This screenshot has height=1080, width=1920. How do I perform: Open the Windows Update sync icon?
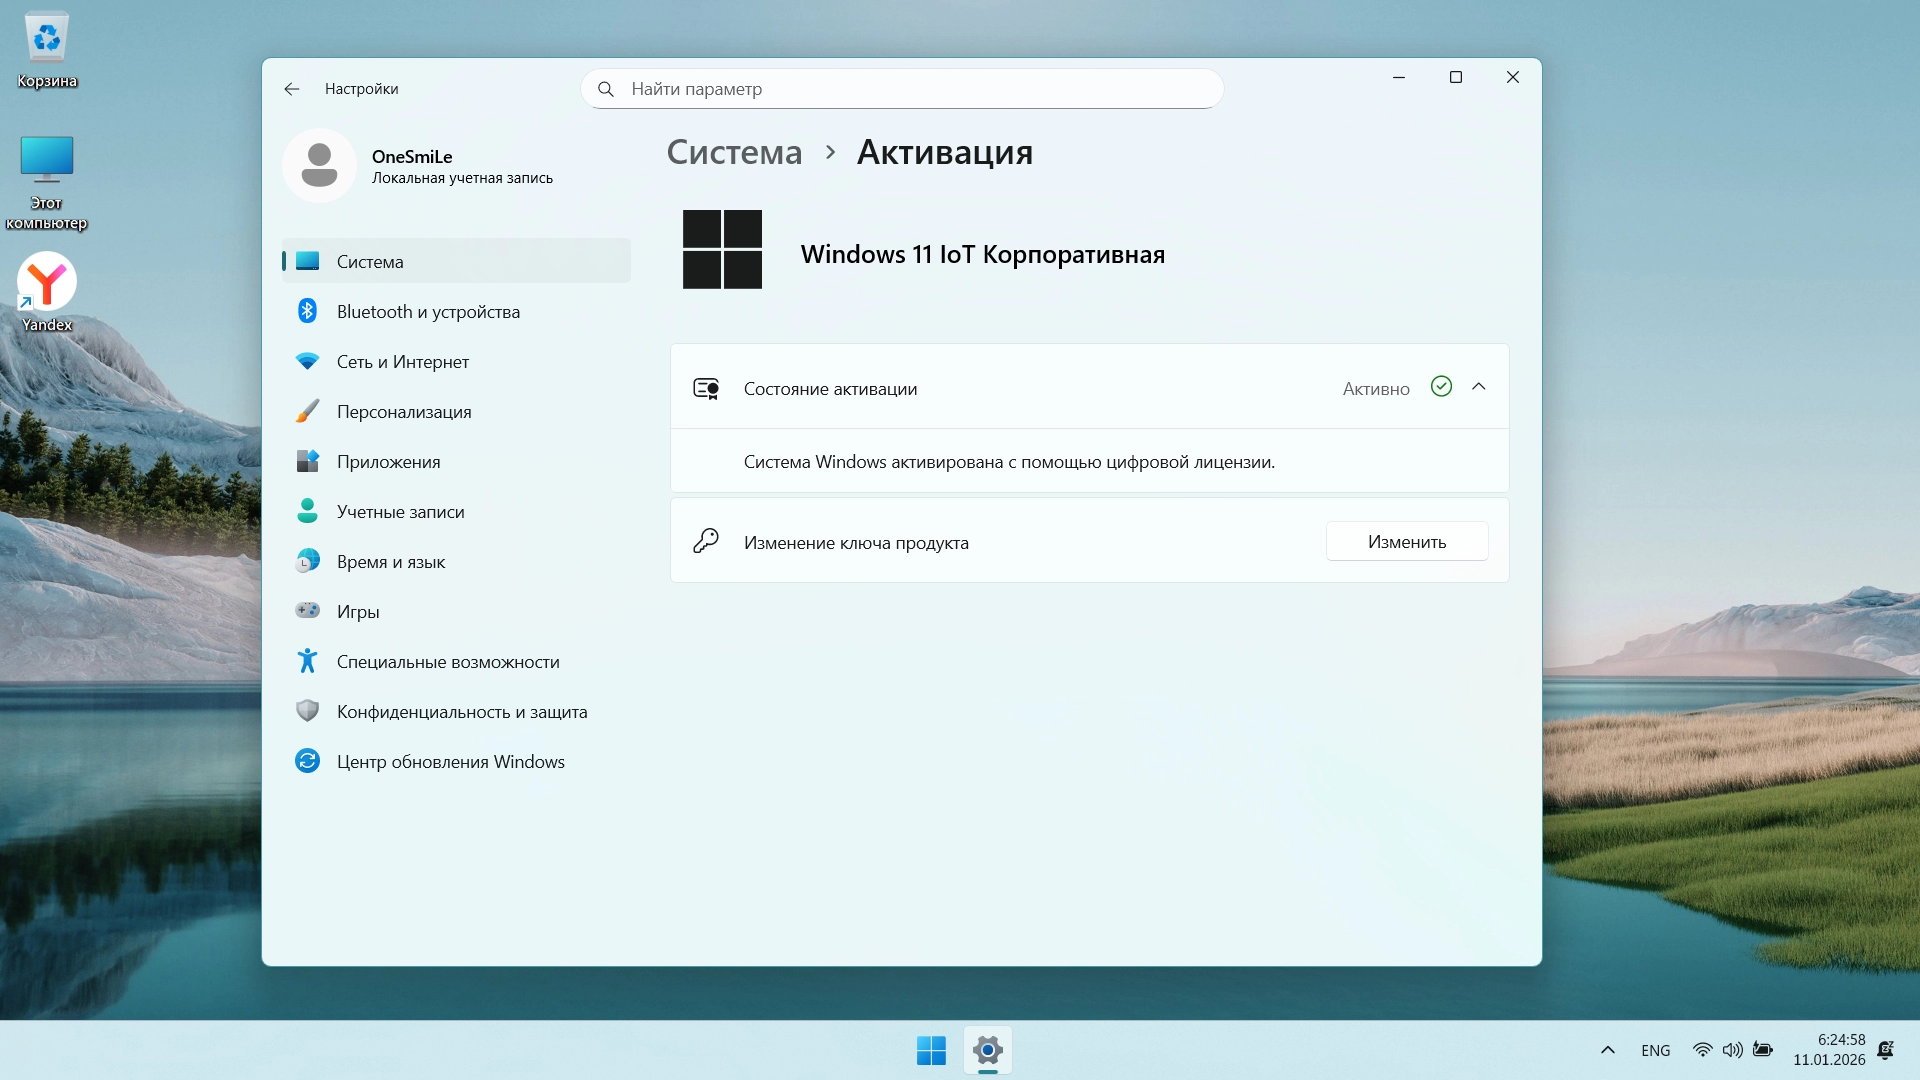(x=307, y=761)
